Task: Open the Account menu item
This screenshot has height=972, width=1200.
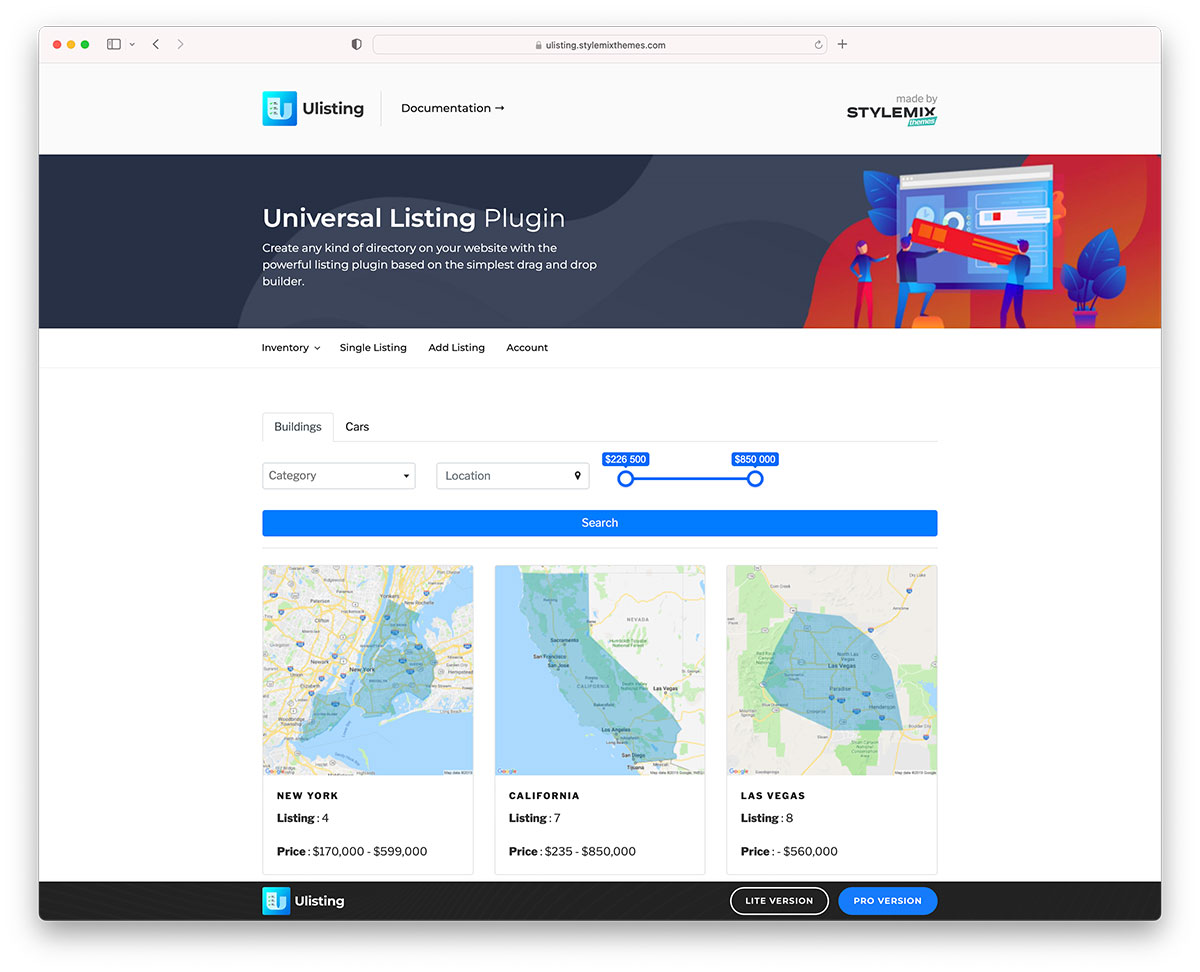Action: pos(527,348)
